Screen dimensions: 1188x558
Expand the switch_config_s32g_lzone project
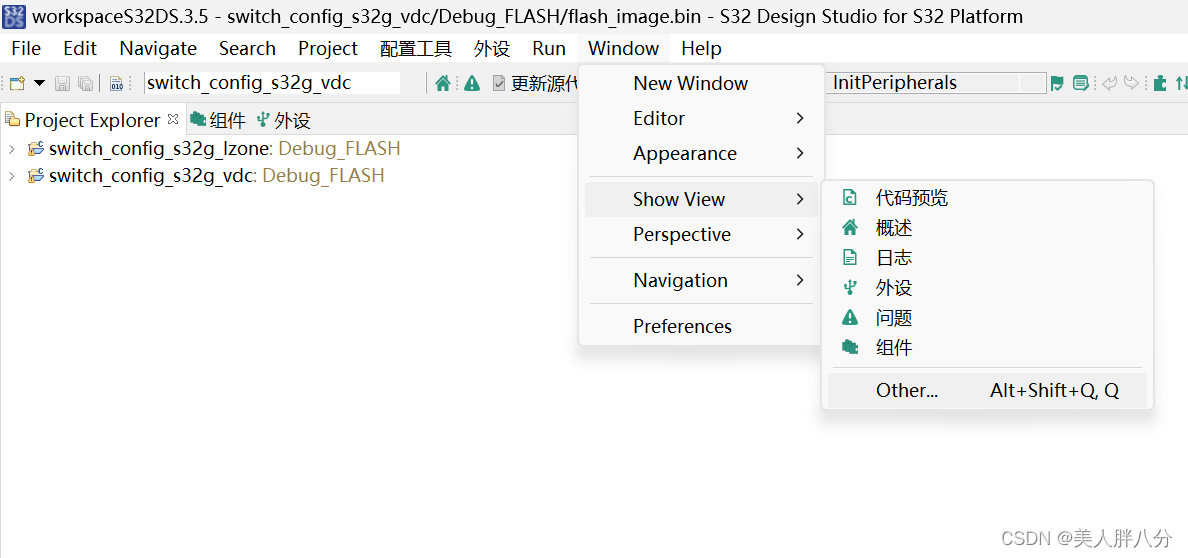click(x=11, y=149)
